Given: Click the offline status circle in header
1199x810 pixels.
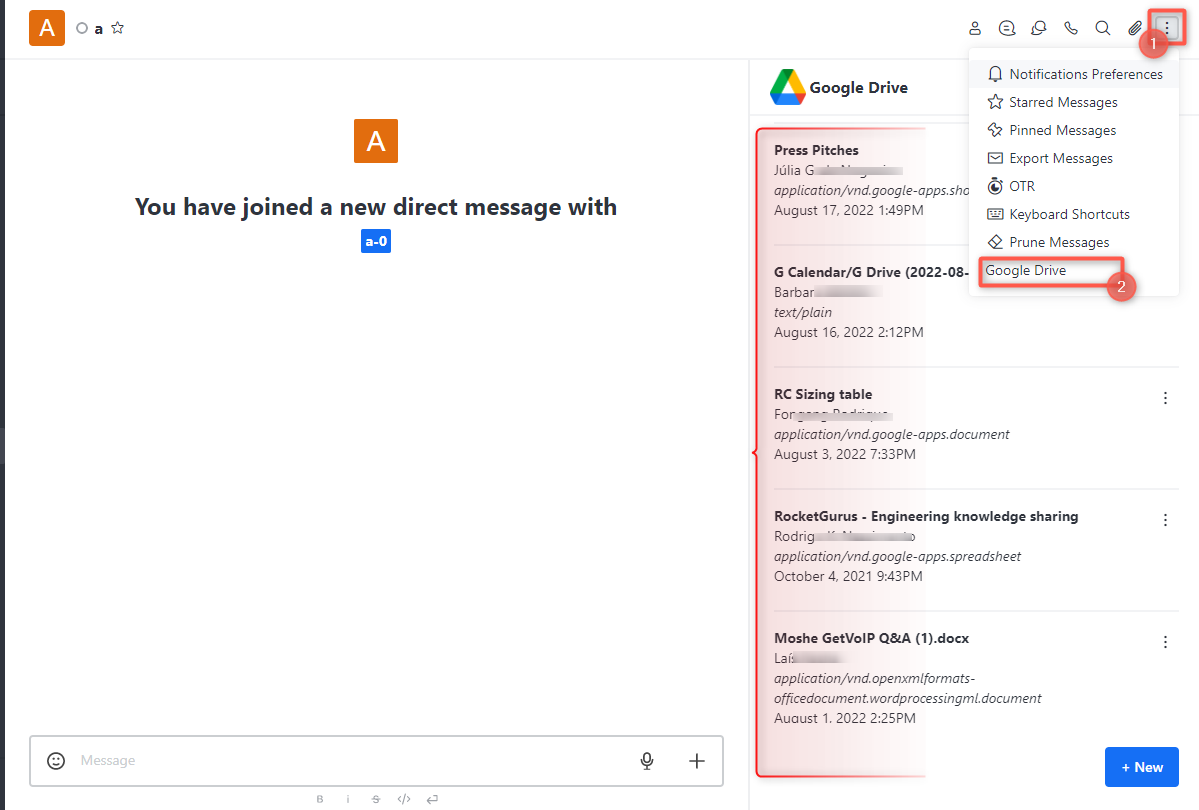Looking at the screenshot, I should click(x=82, y=28).
